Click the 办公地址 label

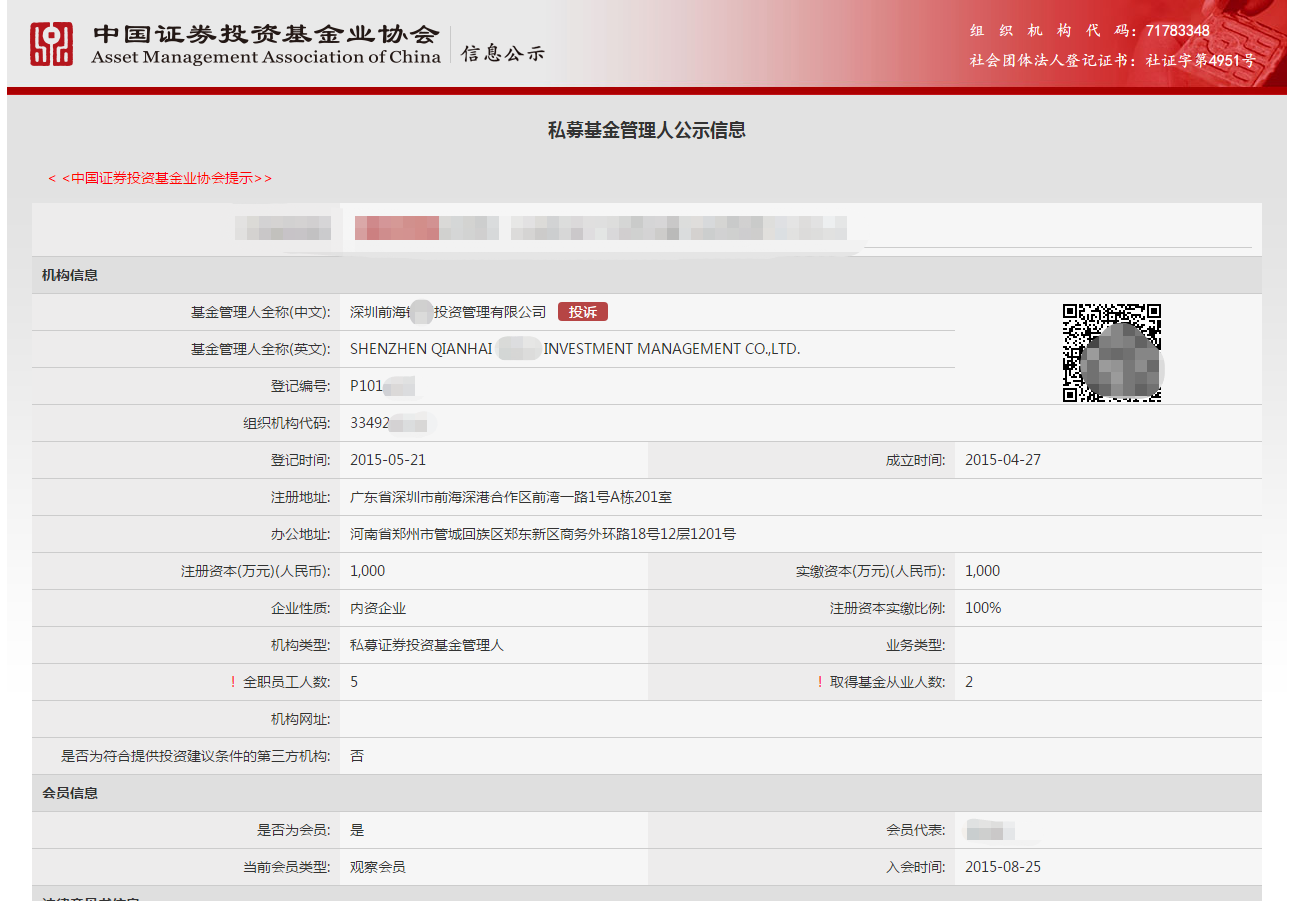click(300, 534)
